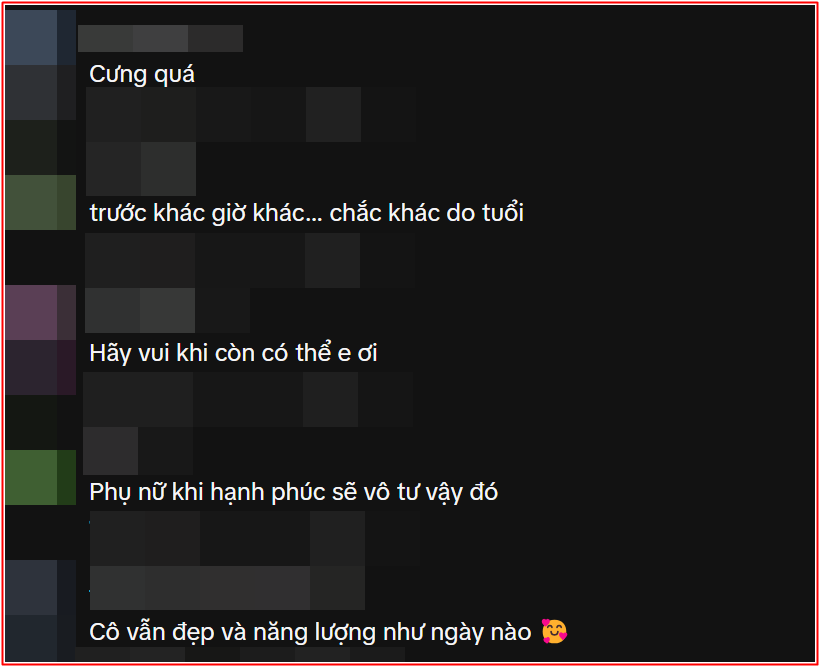820x667 pixels.
Task: Select comment "Cô vẫn đẹp và năng lượng như ngày nào"
Action: [310, 632]
